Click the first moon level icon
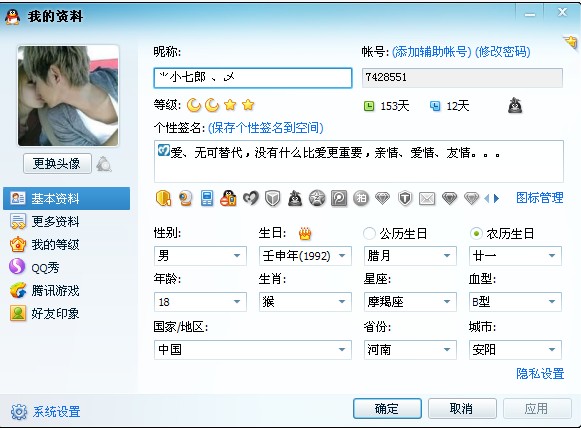Screen dimensions: 581x430 (193, 105)
